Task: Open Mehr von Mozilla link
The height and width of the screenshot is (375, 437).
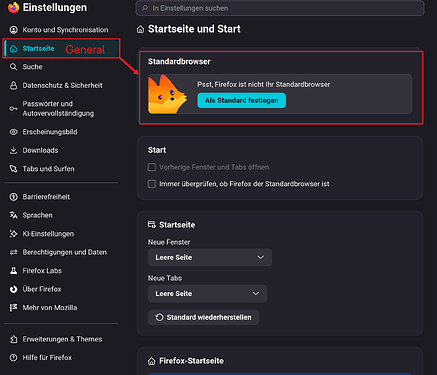Action: pos(61,308)
